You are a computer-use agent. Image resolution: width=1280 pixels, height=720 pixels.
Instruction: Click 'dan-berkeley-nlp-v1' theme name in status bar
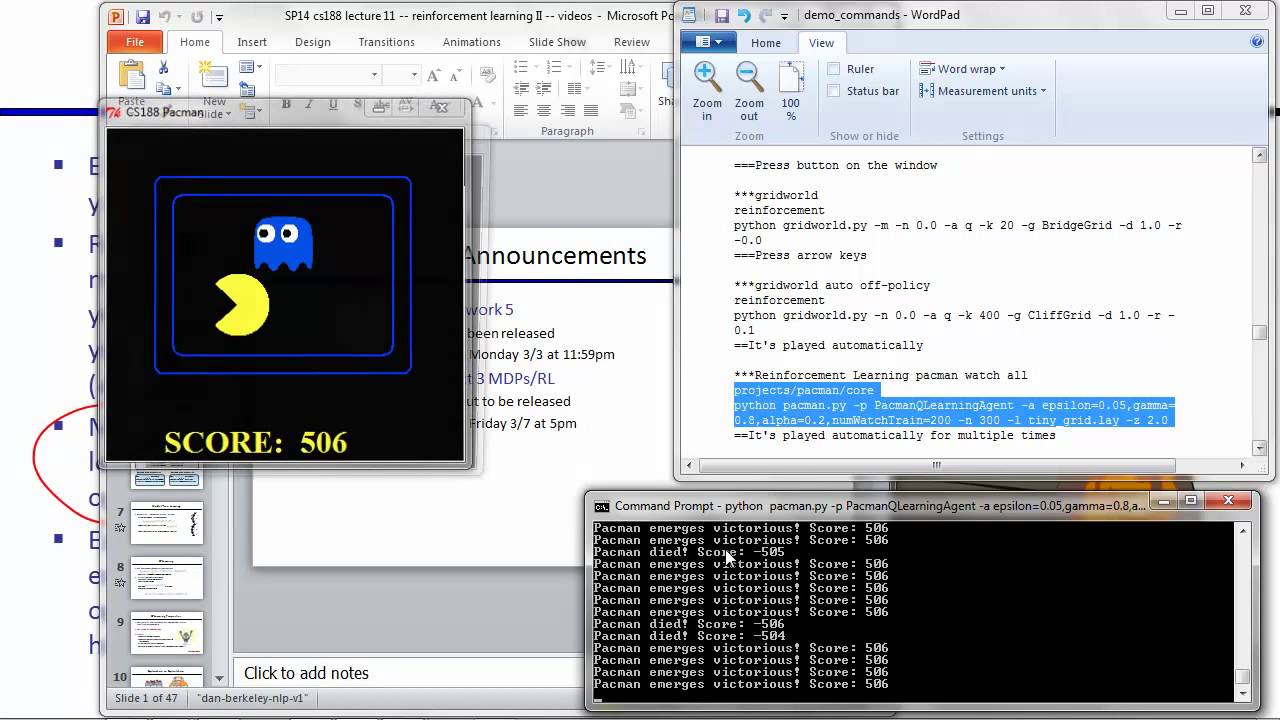coord(252,698)
